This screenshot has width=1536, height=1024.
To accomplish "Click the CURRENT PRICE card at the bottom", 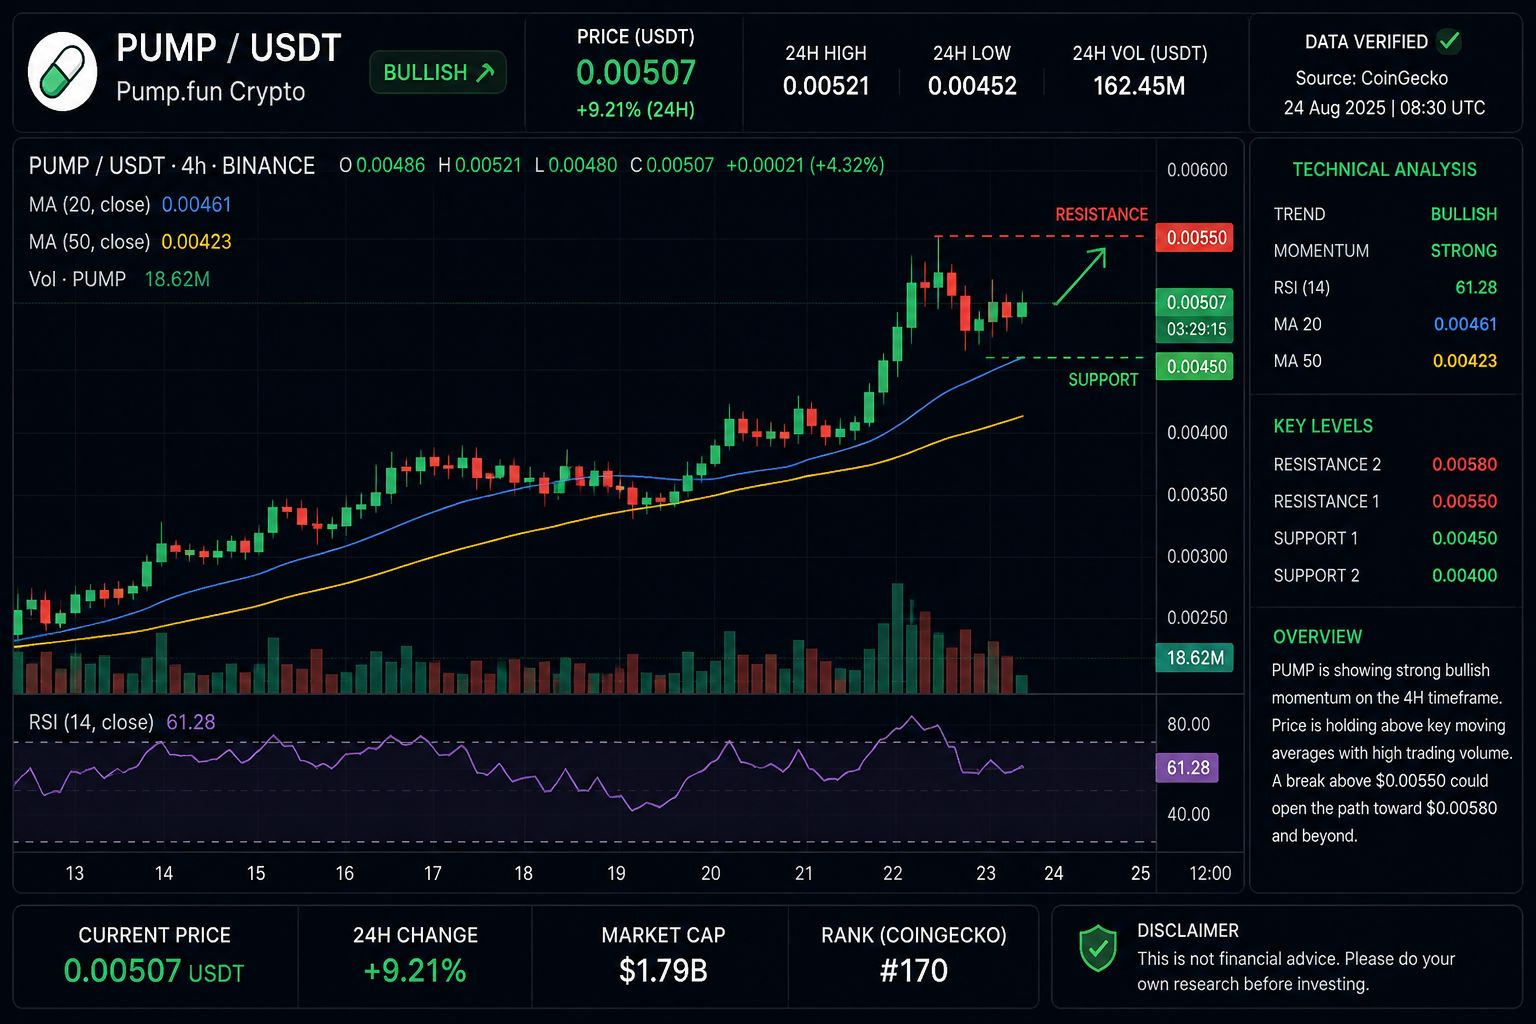I will click(x=155, y=956).
